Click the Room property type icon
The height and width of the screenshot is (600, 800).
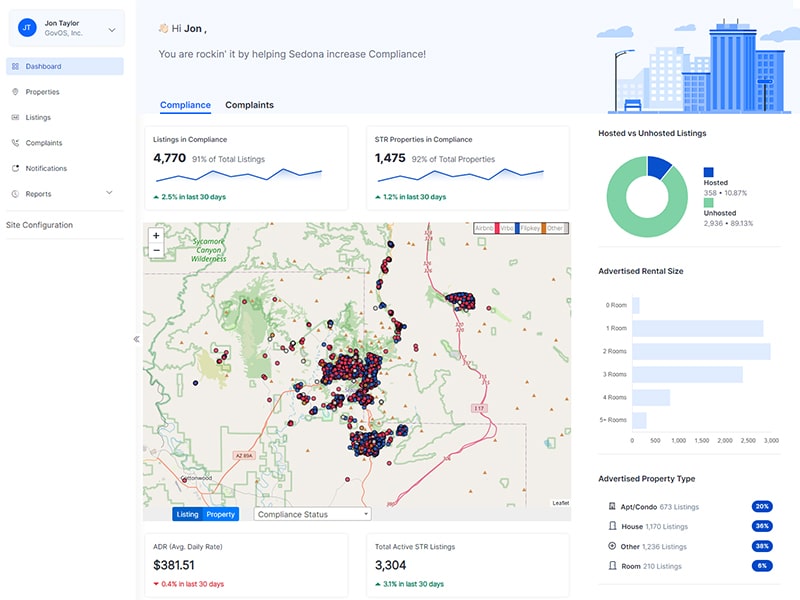click(x=612, y=566)
